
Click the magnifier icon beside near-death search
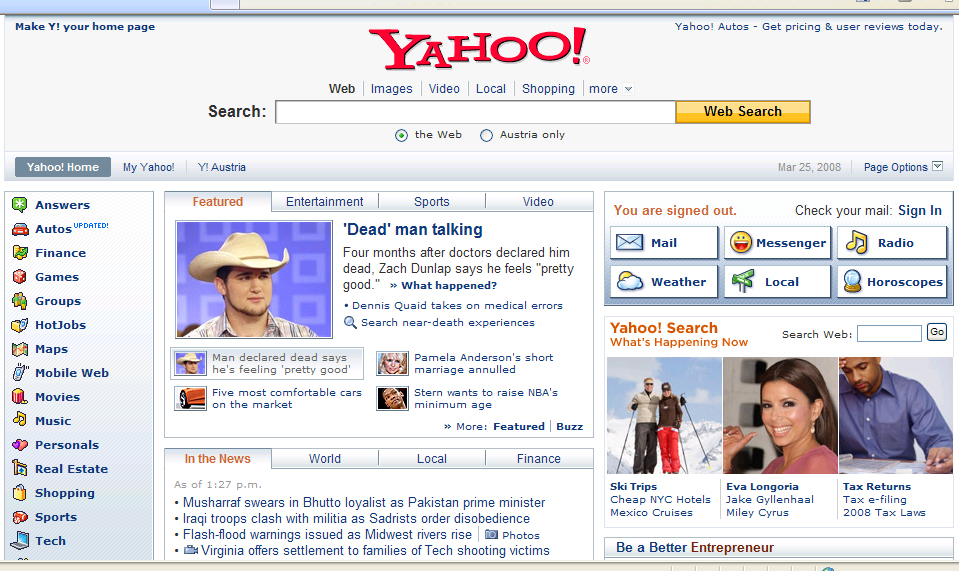pos(350,322)
